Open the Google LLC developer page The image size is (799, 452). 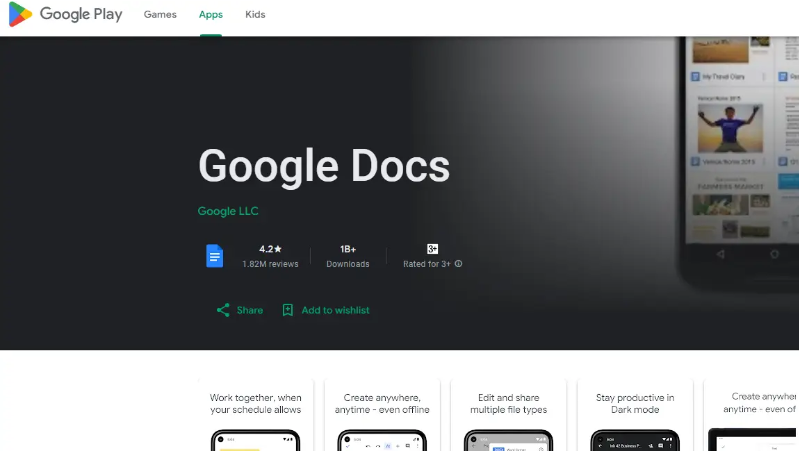228,211
